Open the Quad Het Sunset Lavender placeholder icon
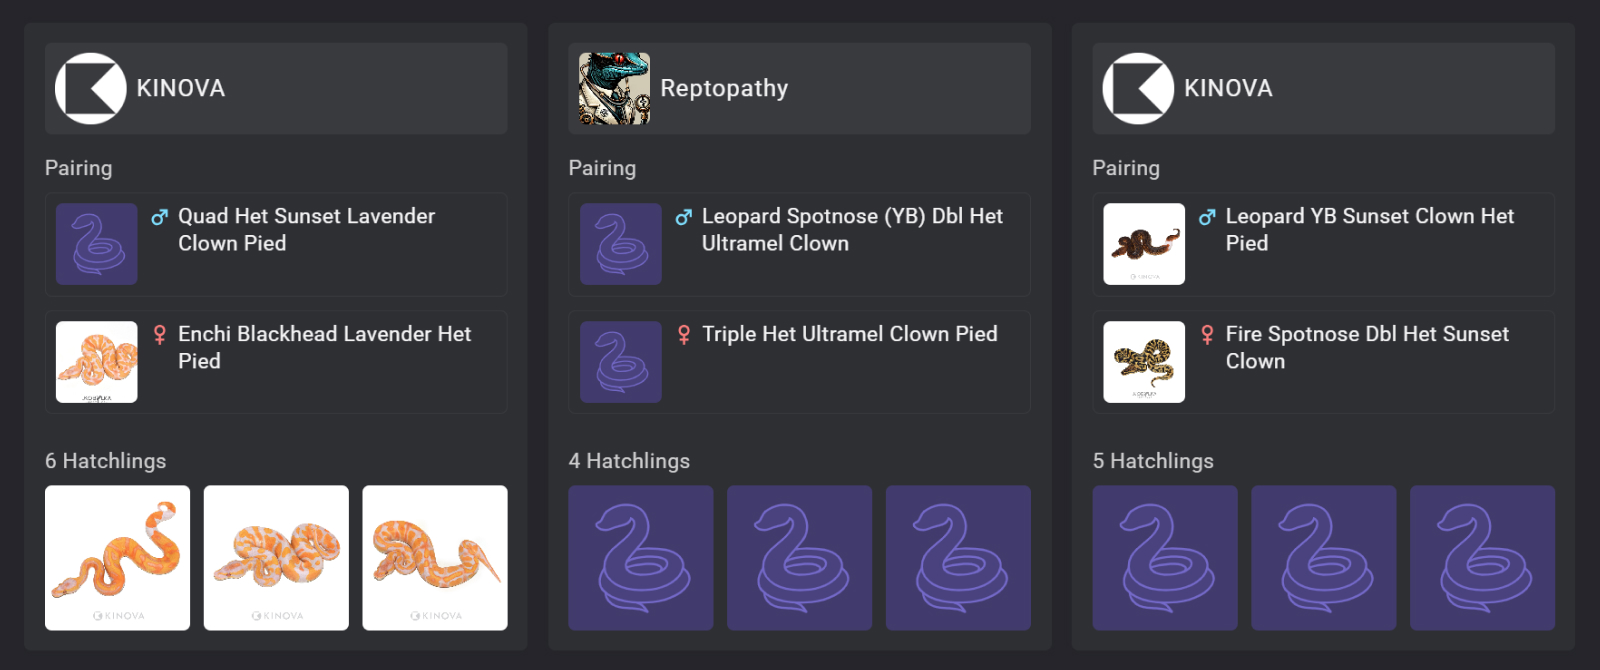1600x670 pixels. pyautogui.click(x=97, y=244)
